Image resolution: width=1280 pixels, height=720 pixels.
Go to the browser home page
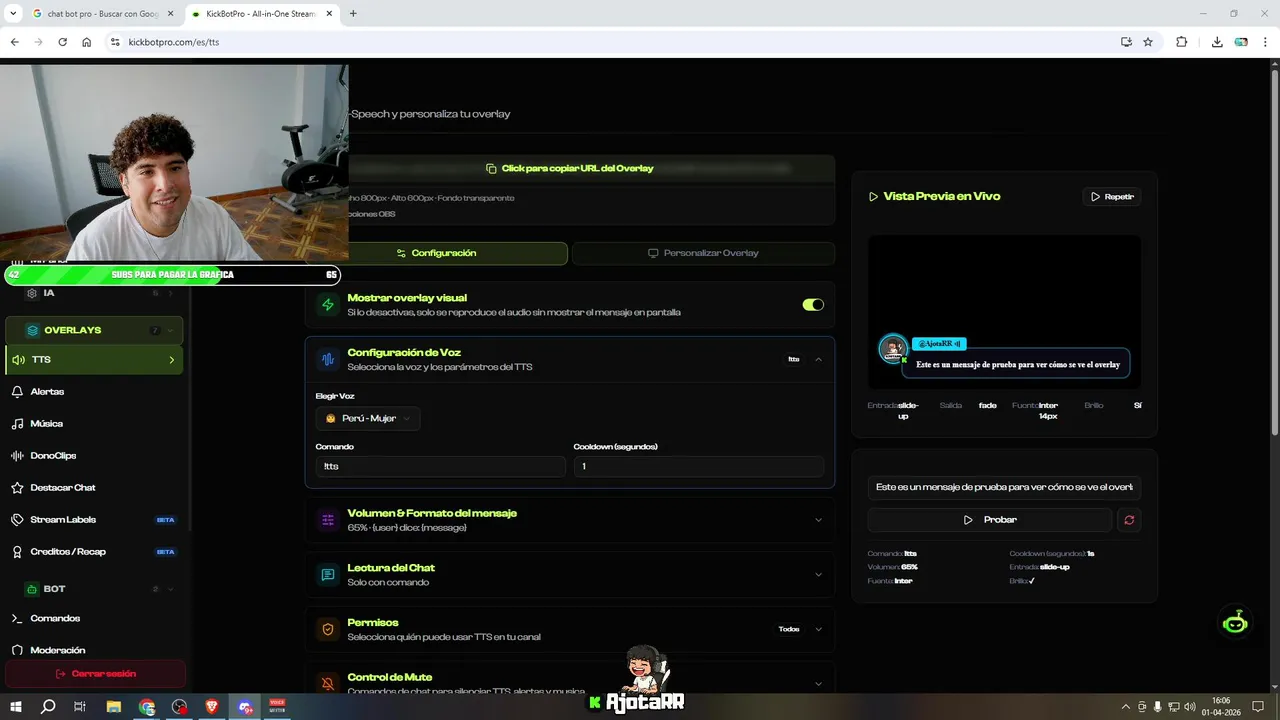[x=87, y=42]
